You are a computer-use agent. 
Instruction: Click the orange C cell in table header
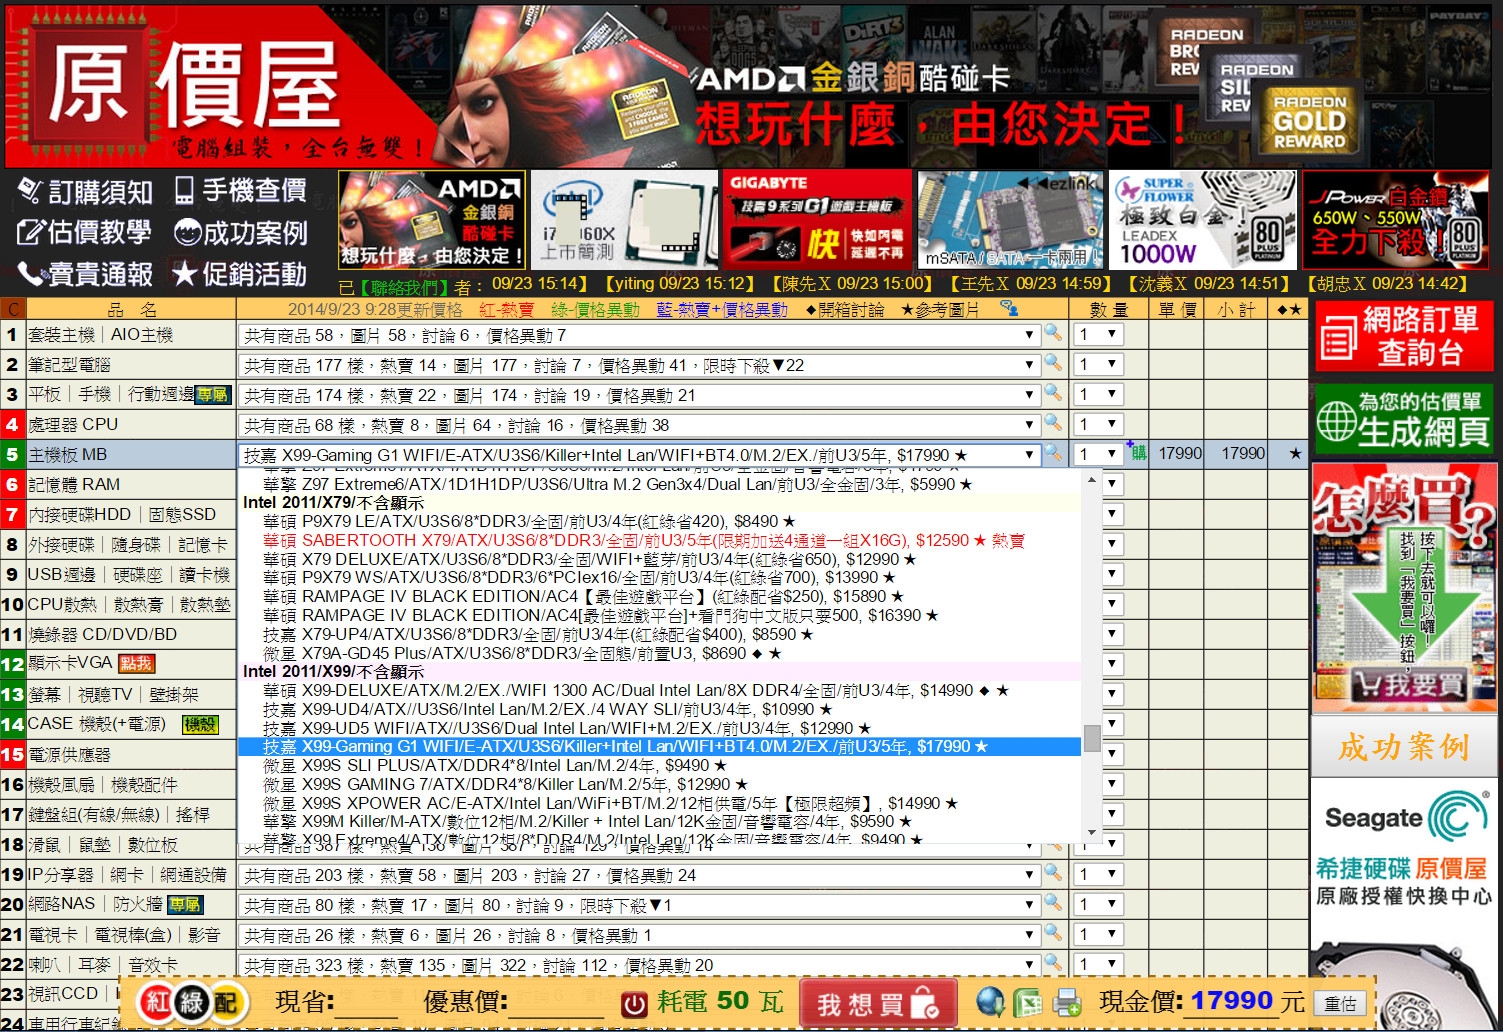coord(13,309)
